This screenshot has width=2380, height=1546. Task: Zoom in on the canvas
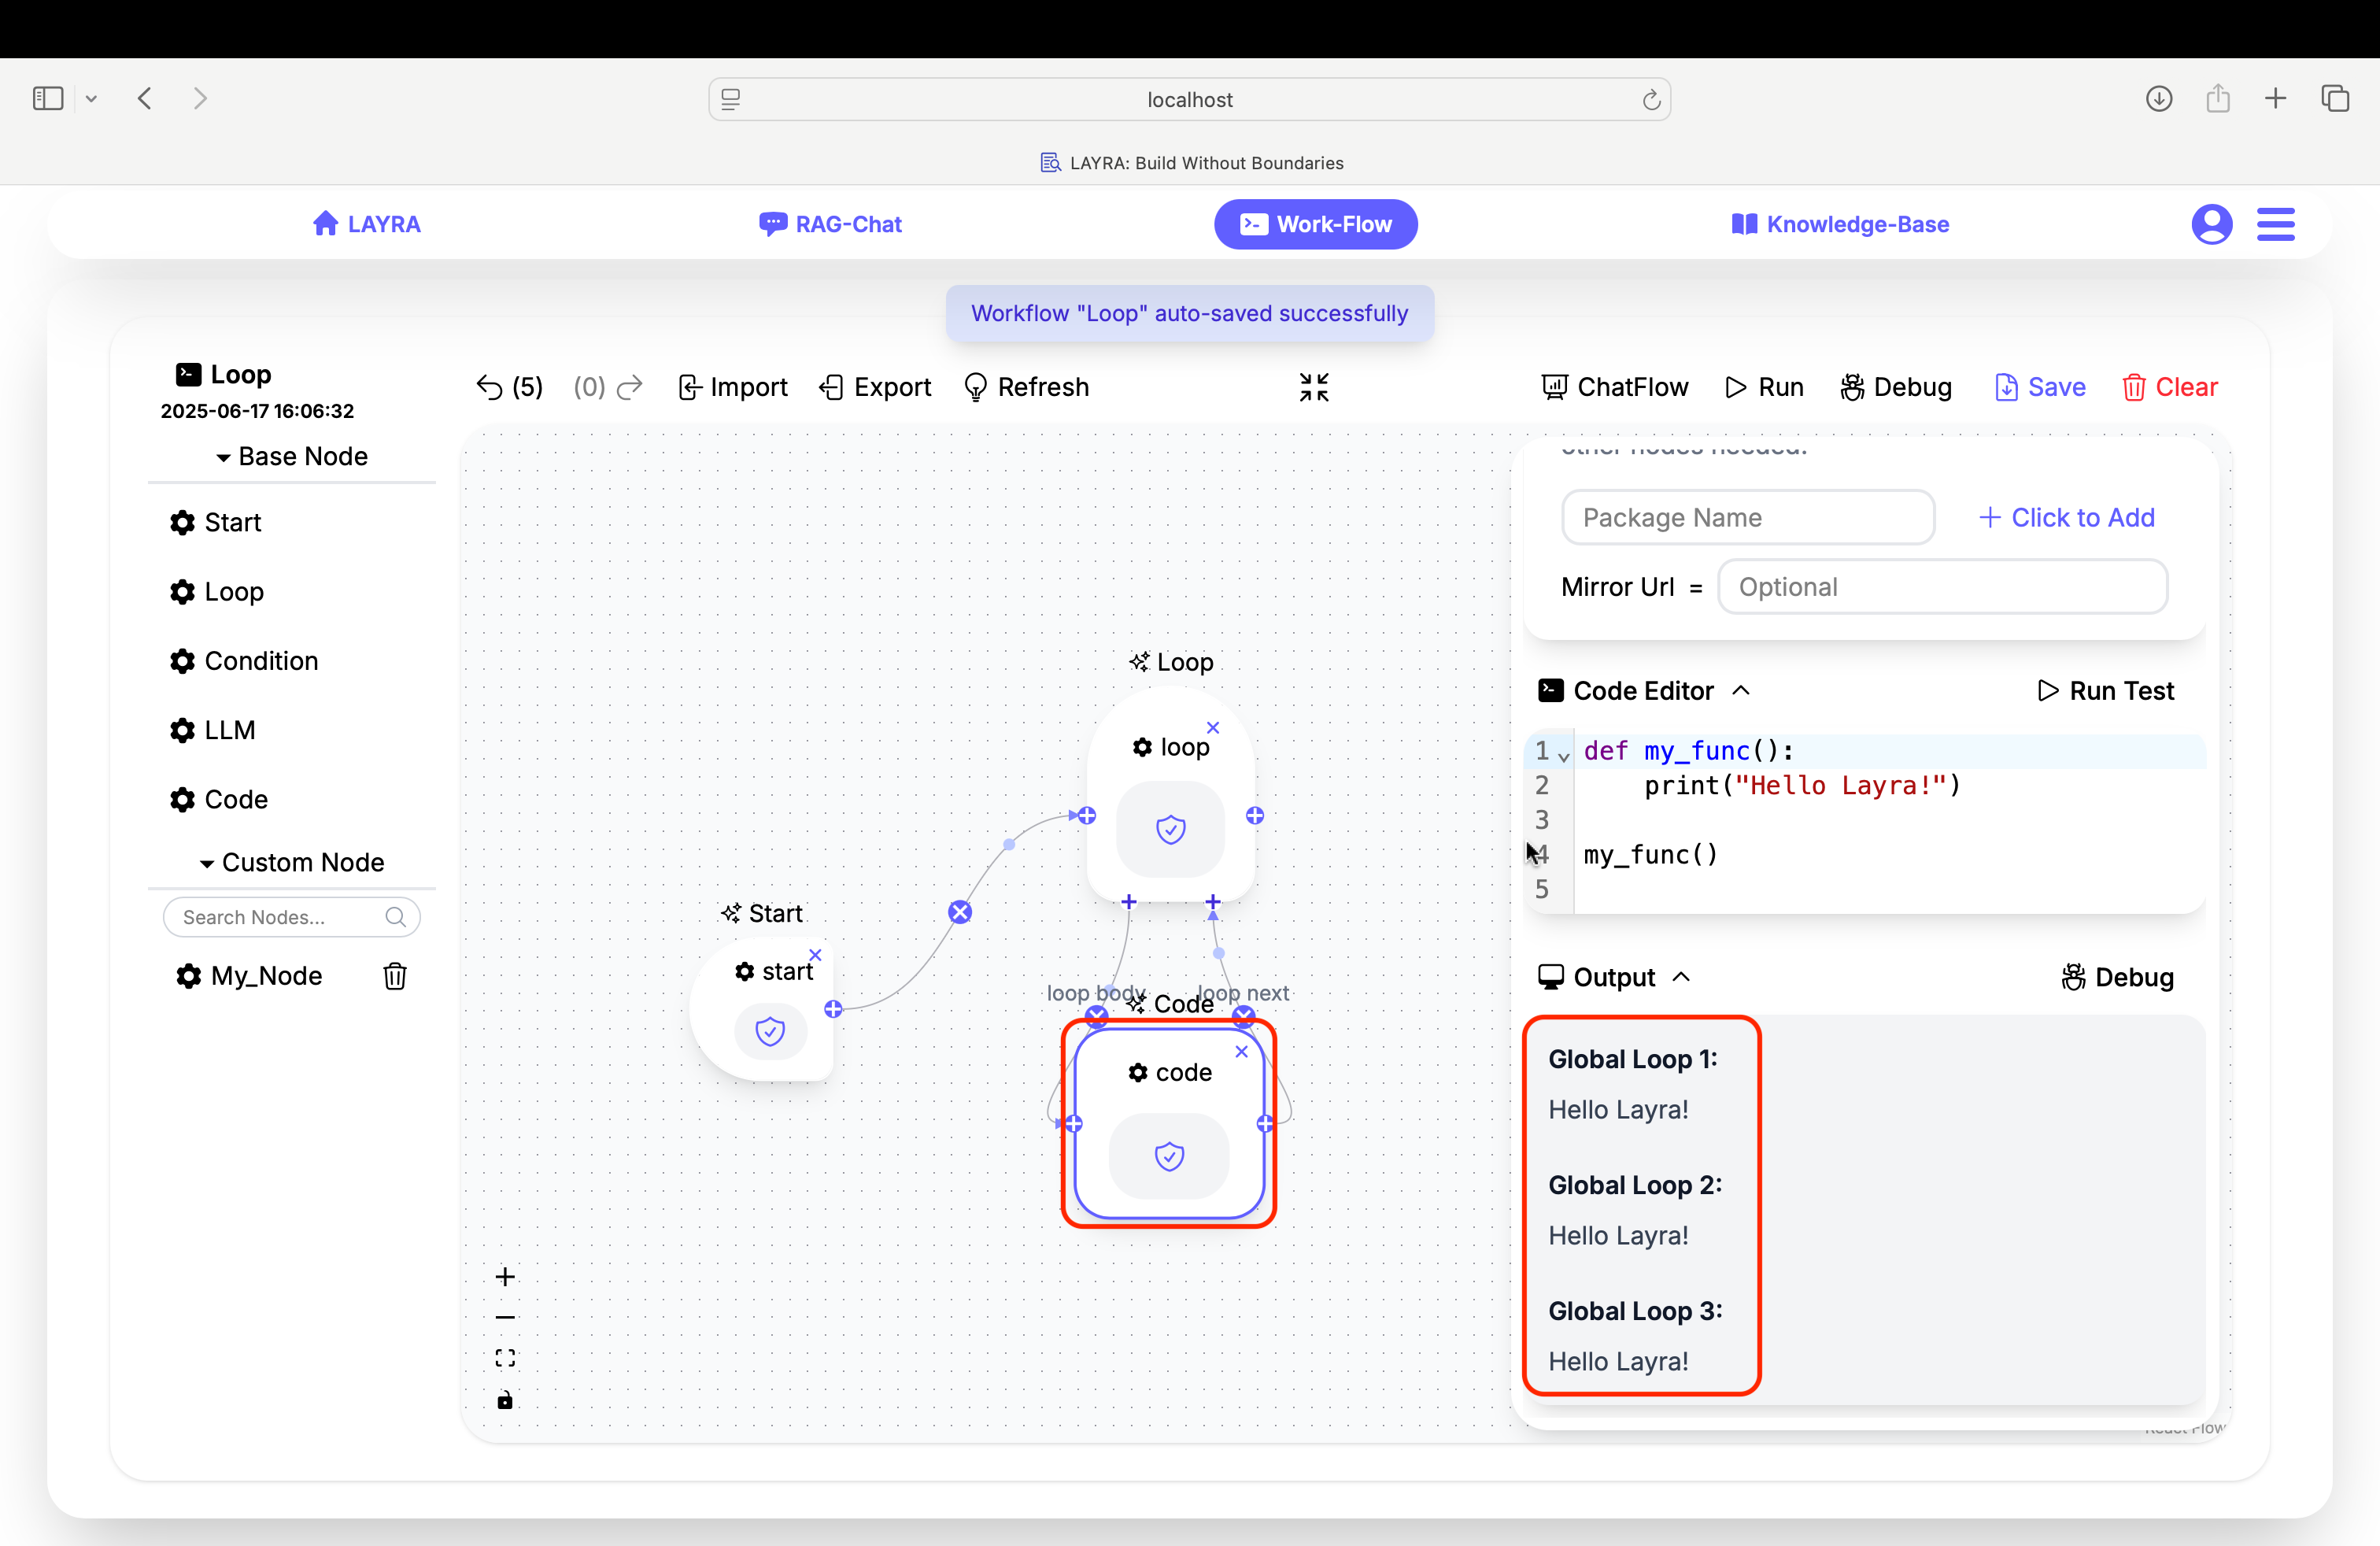(x=505, y=1277)
